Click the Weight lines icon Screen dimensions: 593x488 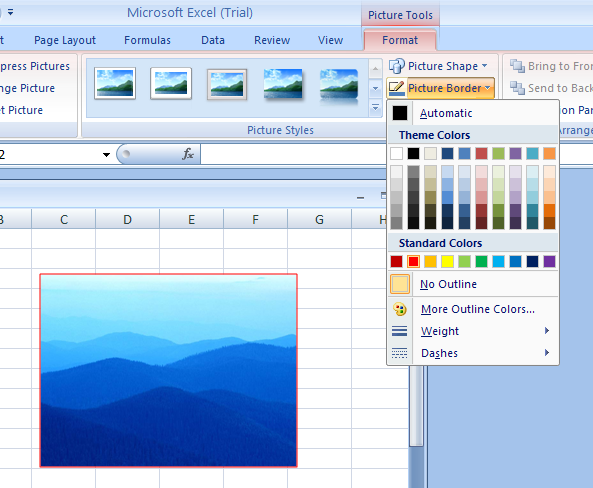(400, 331)
